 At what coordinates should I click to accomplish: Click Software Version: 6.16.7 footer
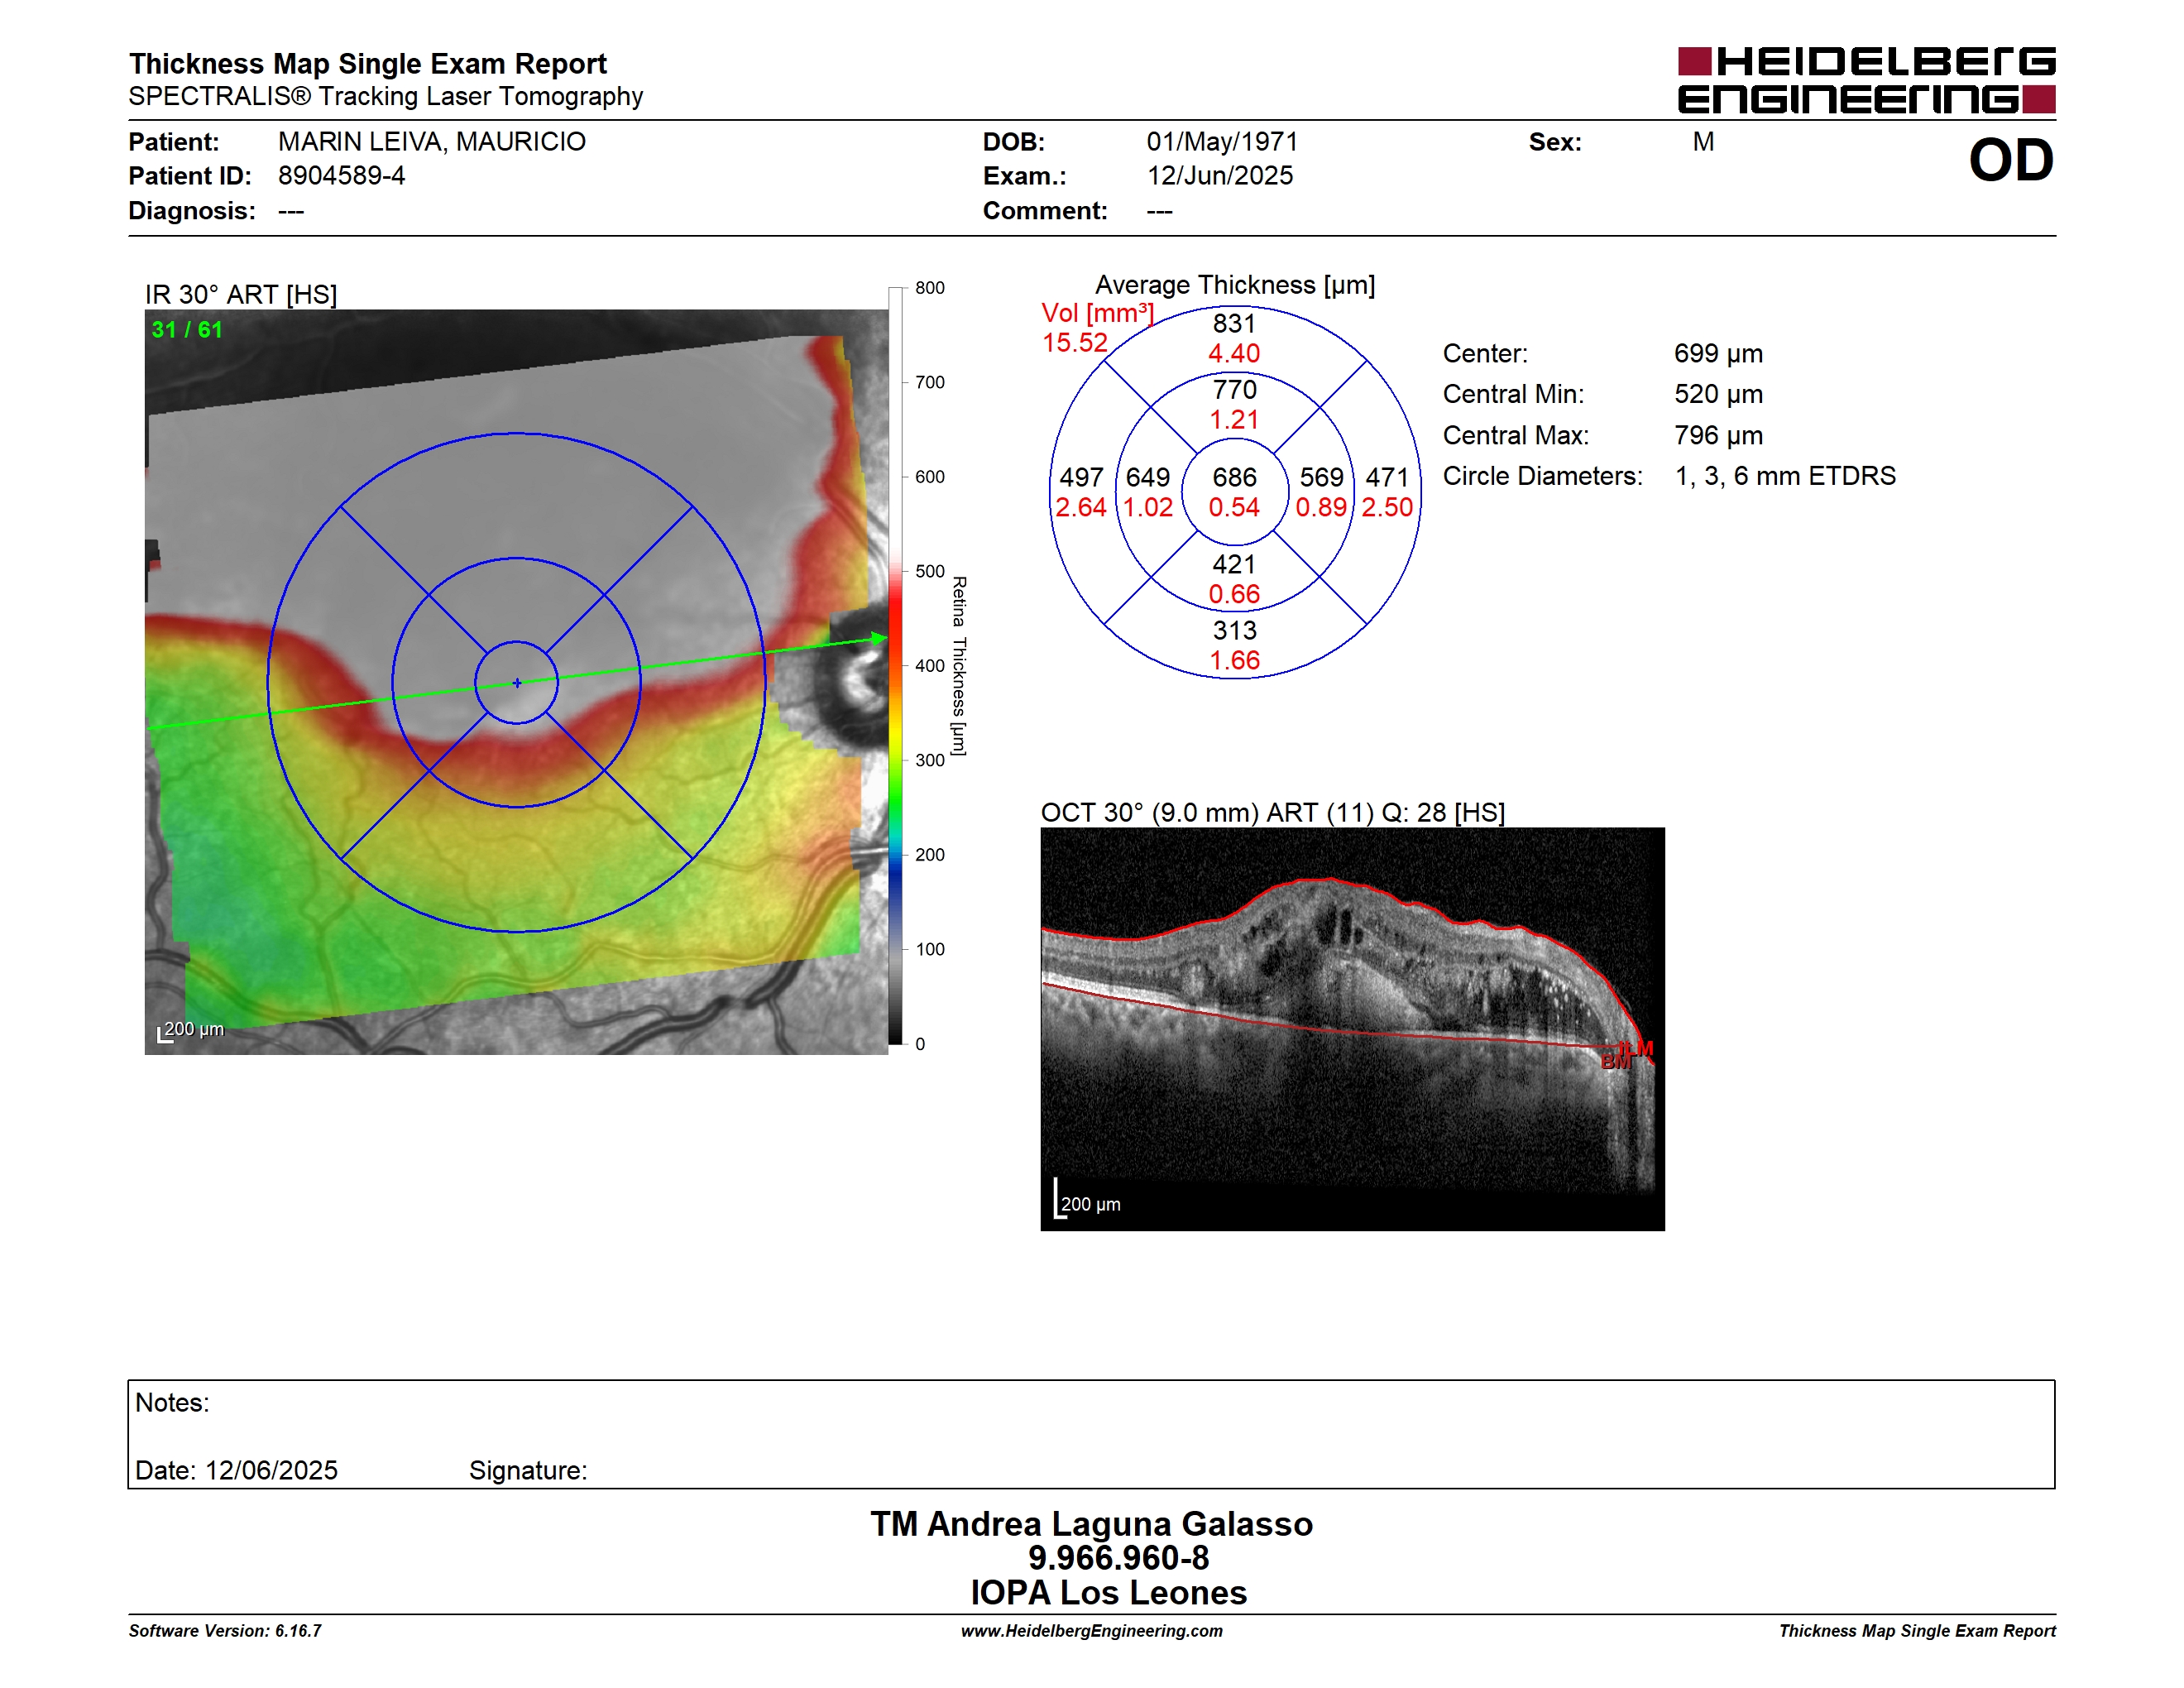click(x=225, y=1631)
